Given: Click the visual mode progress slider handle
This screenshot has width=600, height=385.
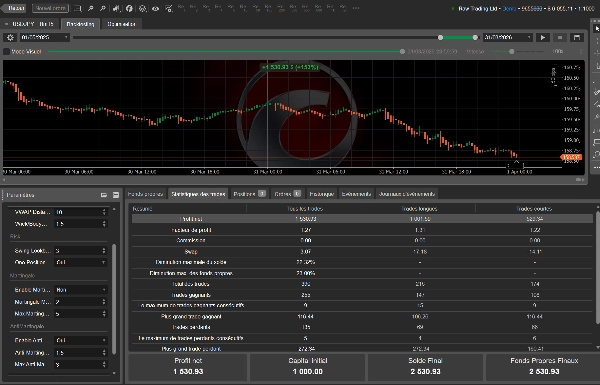Looking at the screenshot, I should [402, 51].
